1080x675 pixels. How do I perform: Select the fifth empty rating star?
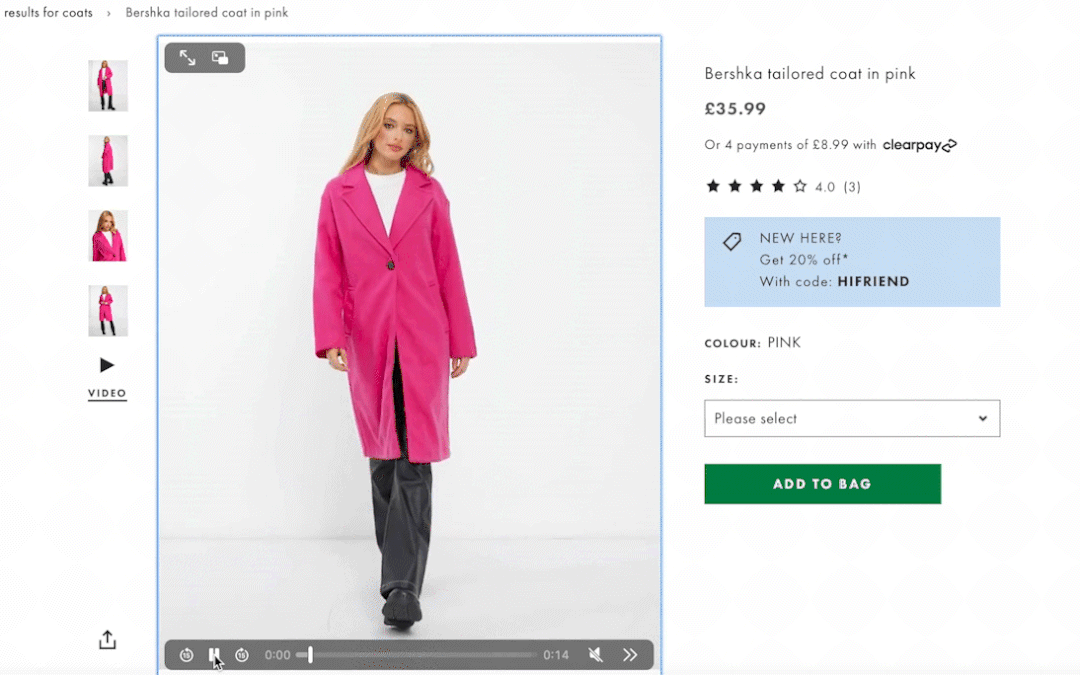[x=797, y=186]
